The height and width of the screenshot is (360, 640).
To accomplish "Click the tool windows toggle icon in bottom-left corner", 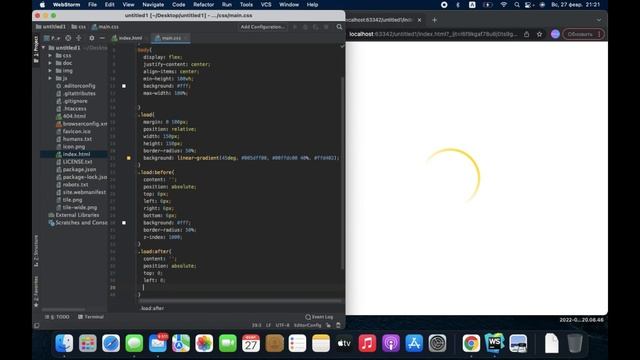I will (x=37, y=325).
